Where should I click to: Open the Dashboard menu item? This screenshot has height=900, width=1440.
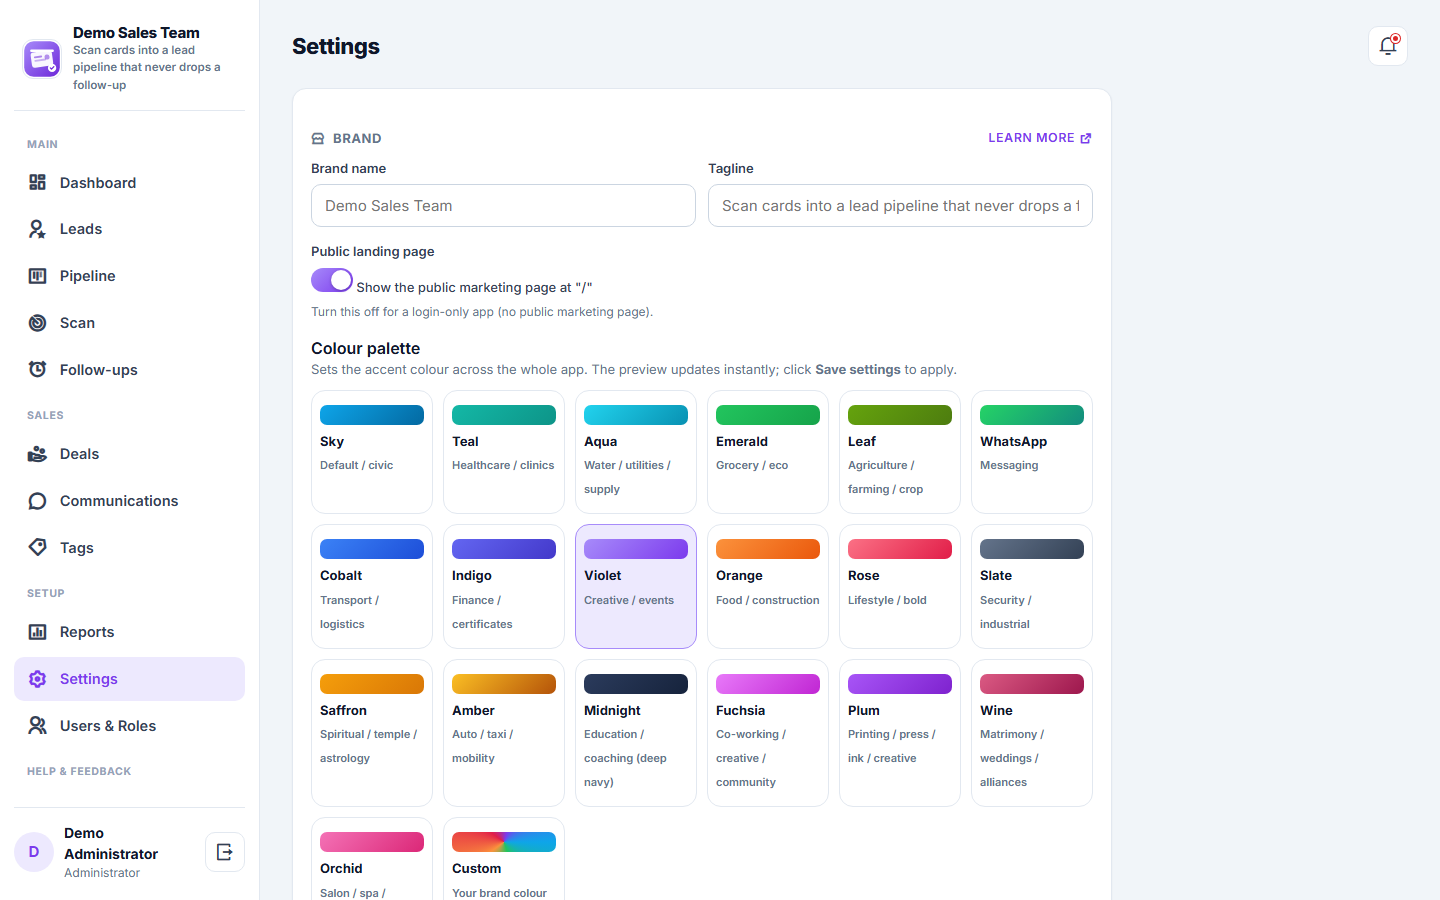[129, 182]
